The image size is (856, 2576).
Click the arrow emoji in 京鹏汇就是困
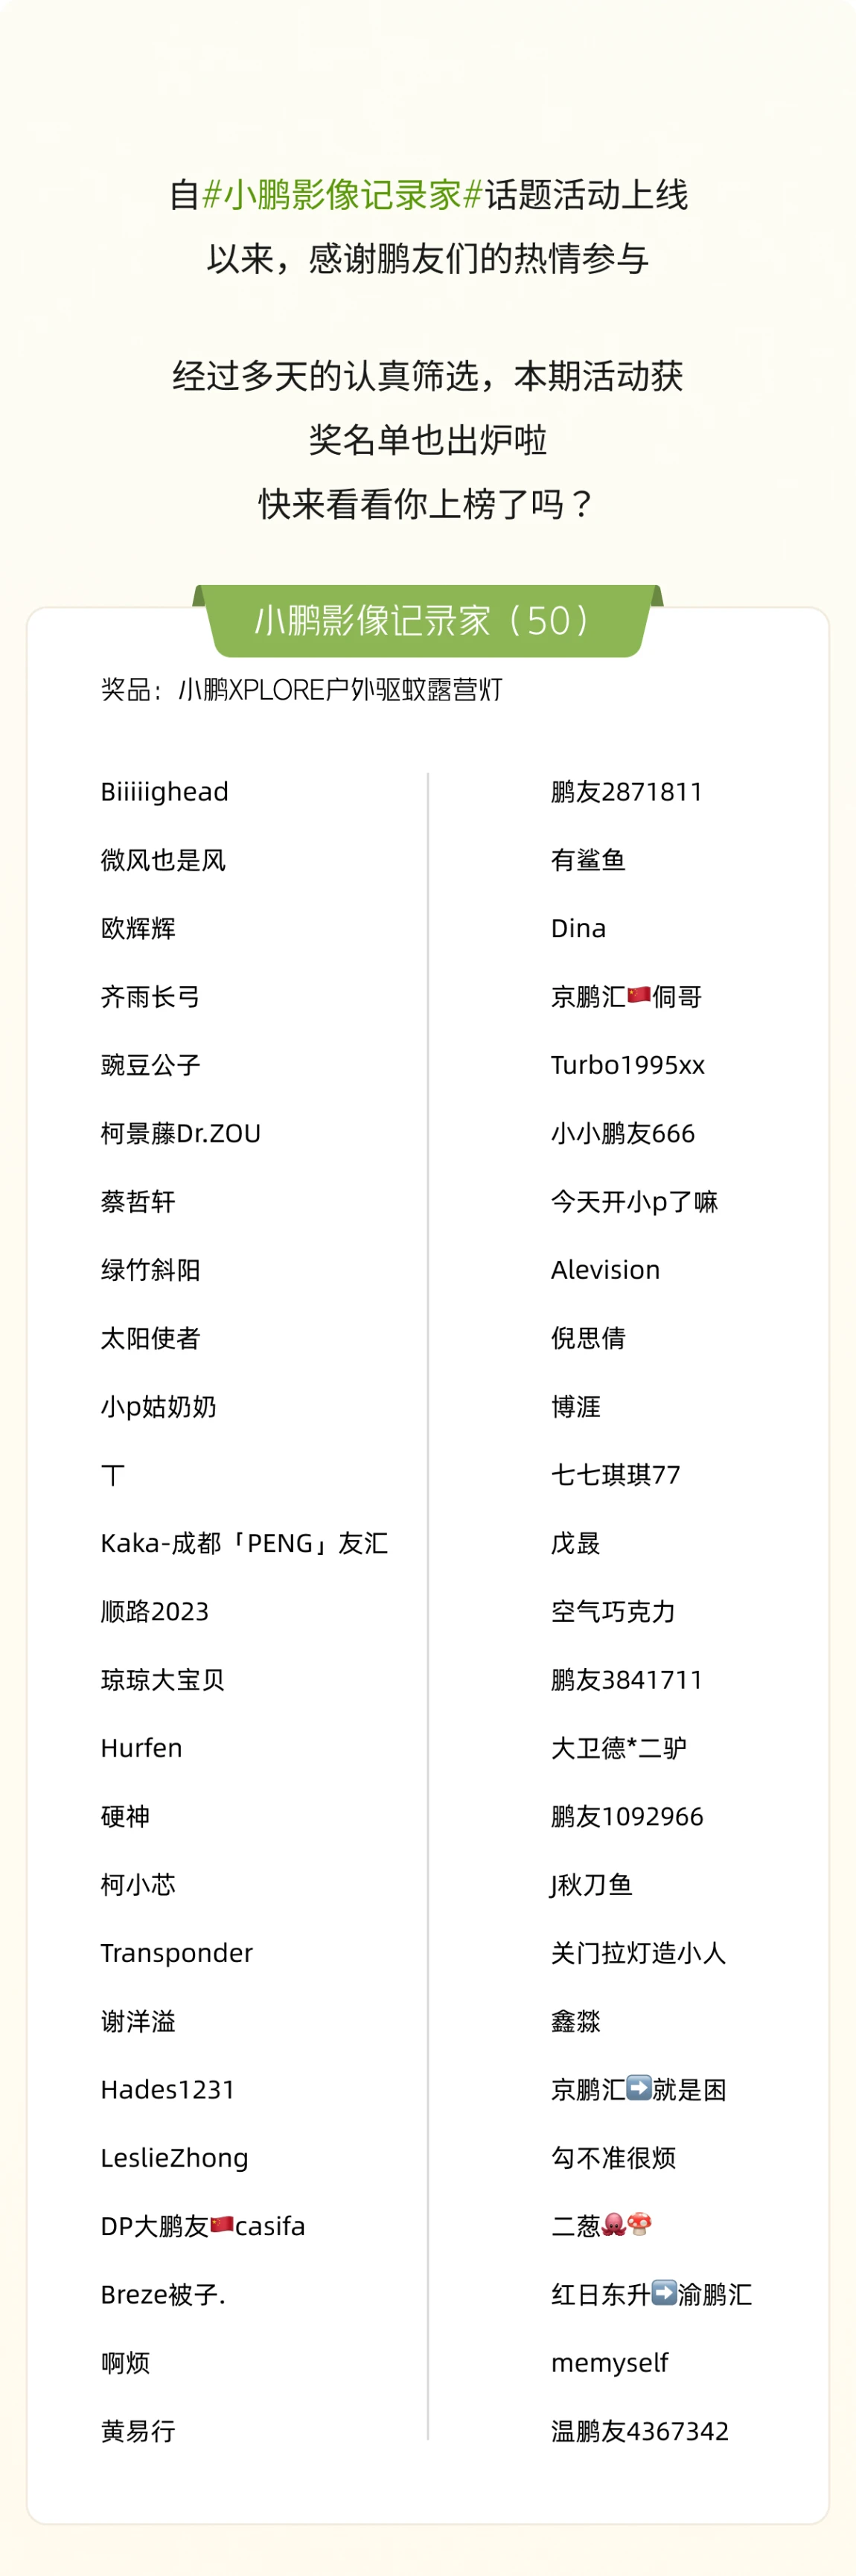639,2087
